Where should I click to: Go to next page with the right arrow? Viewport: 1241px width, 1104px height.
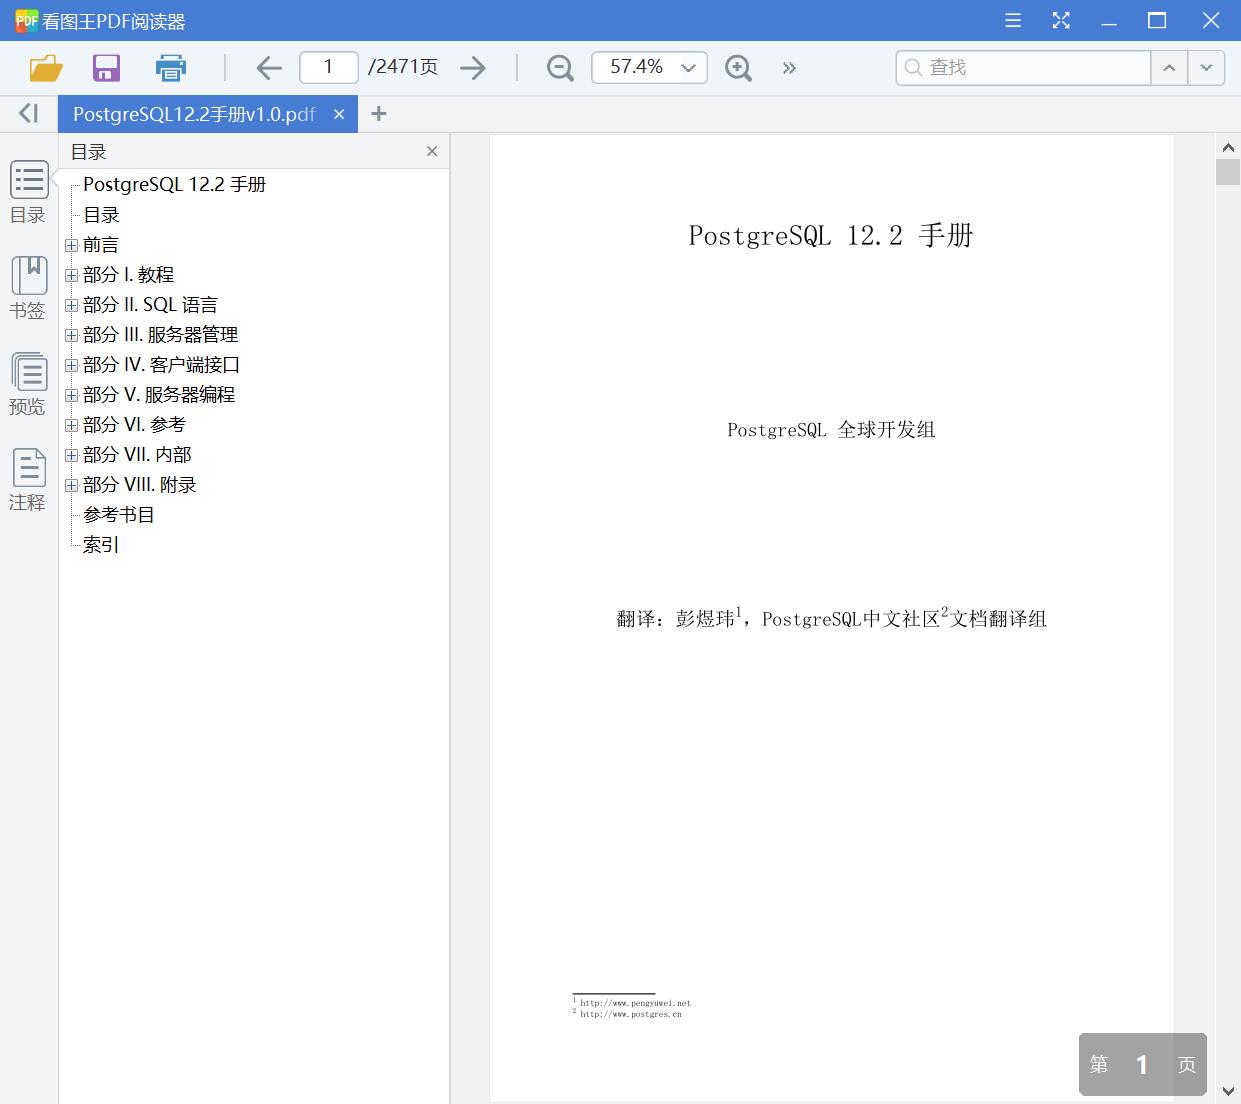tap(473, 67)
